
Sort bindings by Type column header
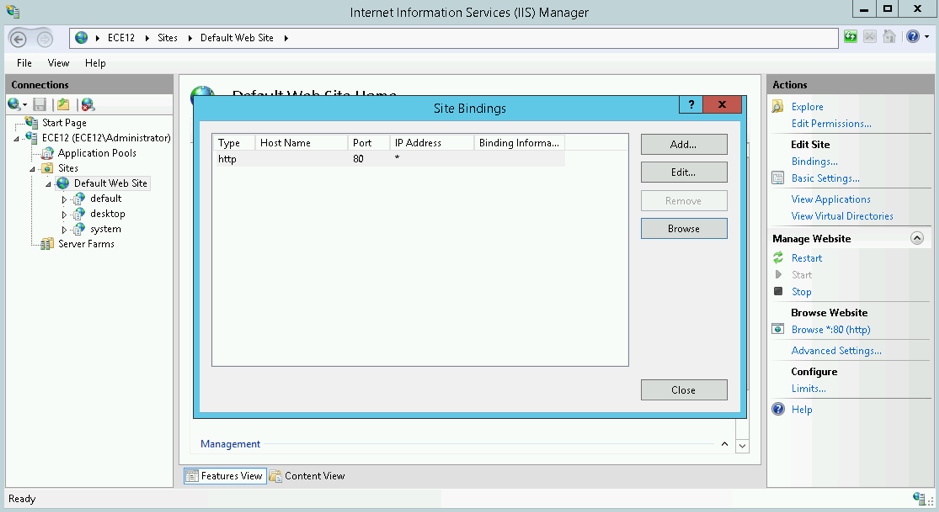click(234, 143)
